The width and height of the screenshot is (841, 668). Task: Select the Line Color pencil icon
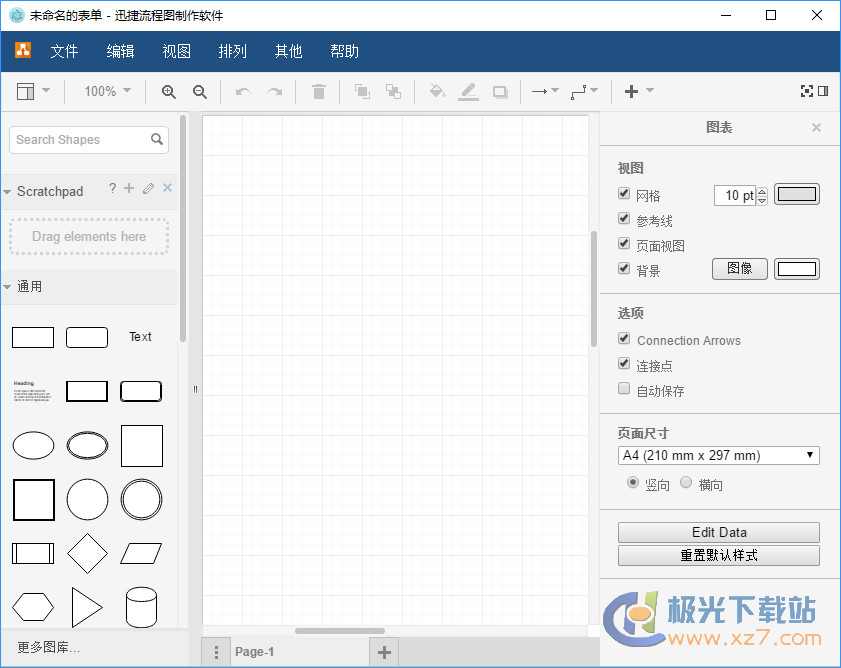468,91
